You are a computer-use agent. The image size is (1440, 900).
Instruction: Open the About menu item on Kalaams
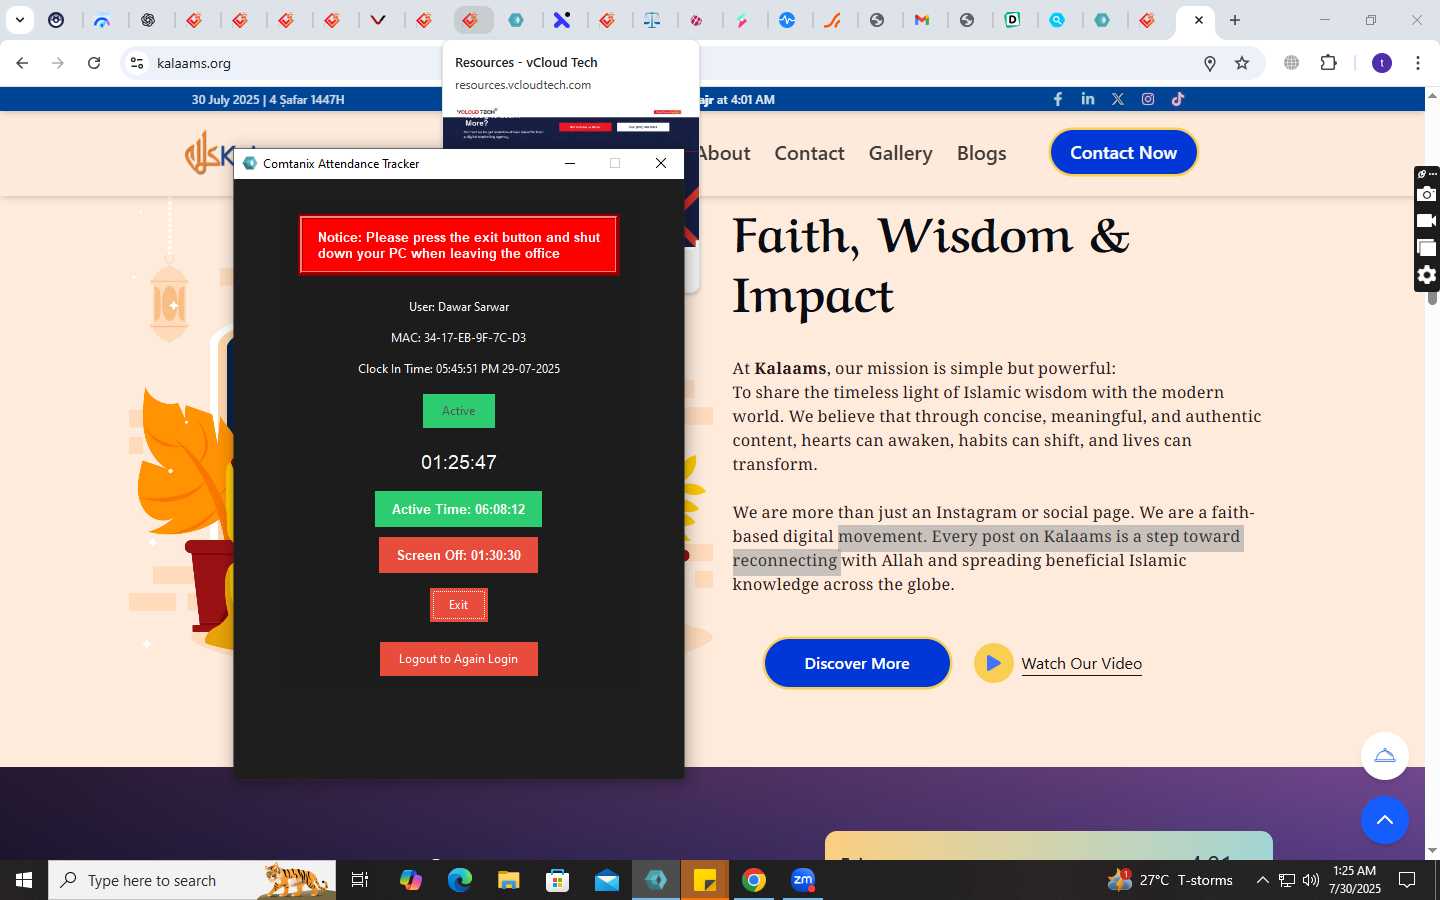[x=724, y=153]
